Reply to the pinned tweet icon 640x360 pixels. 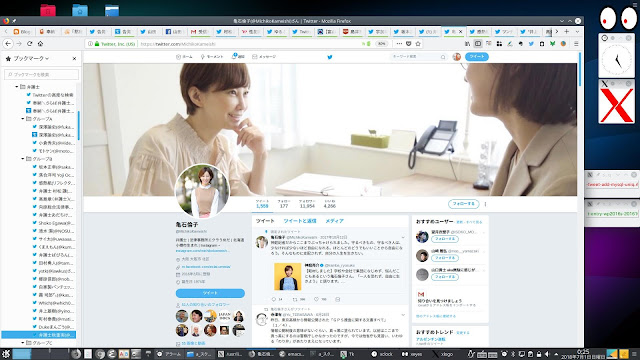274,299
